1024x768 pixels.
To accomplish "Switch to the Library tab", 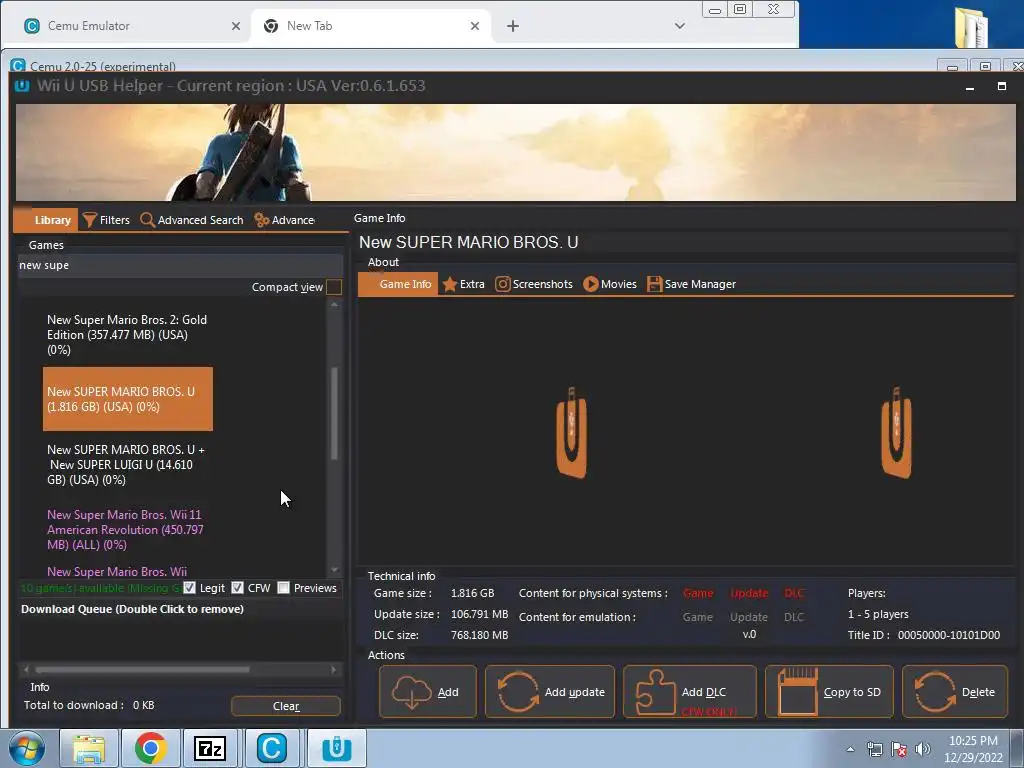I will (46, 220).
